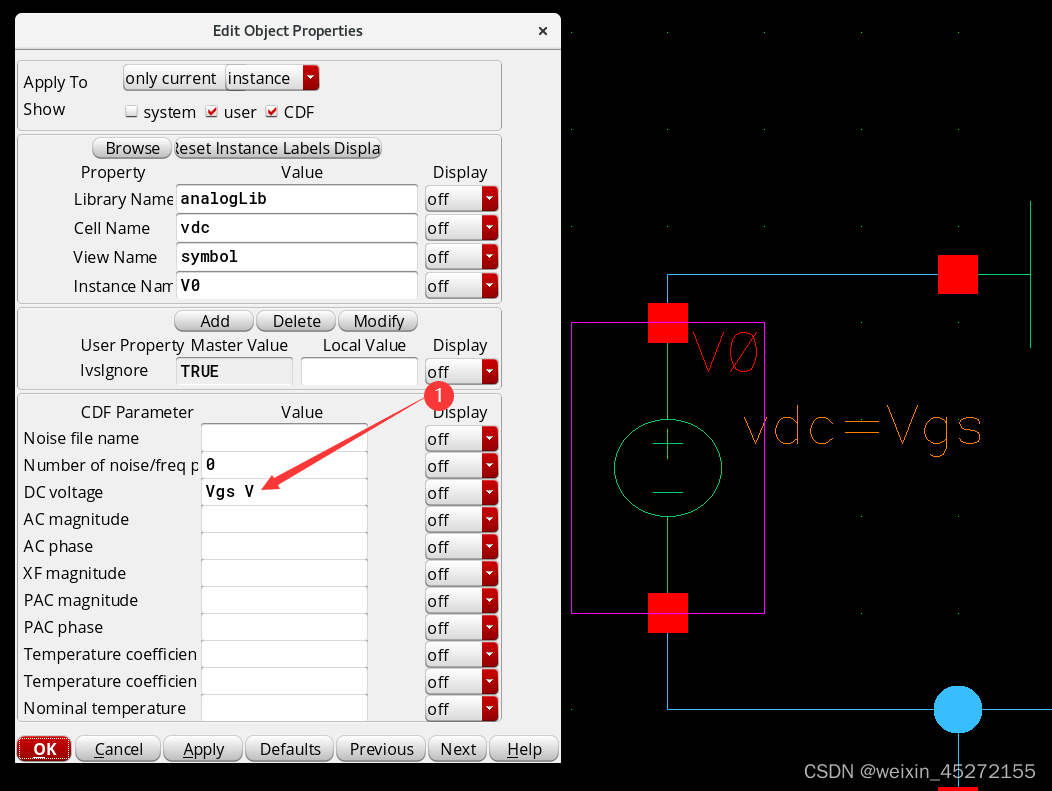Check the system checkbox in Show row

tap(131, 112)
